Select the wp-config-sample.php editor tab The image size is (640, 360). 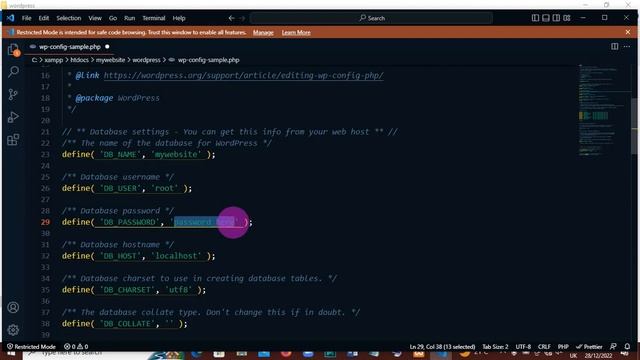click(x=70, y=47)
